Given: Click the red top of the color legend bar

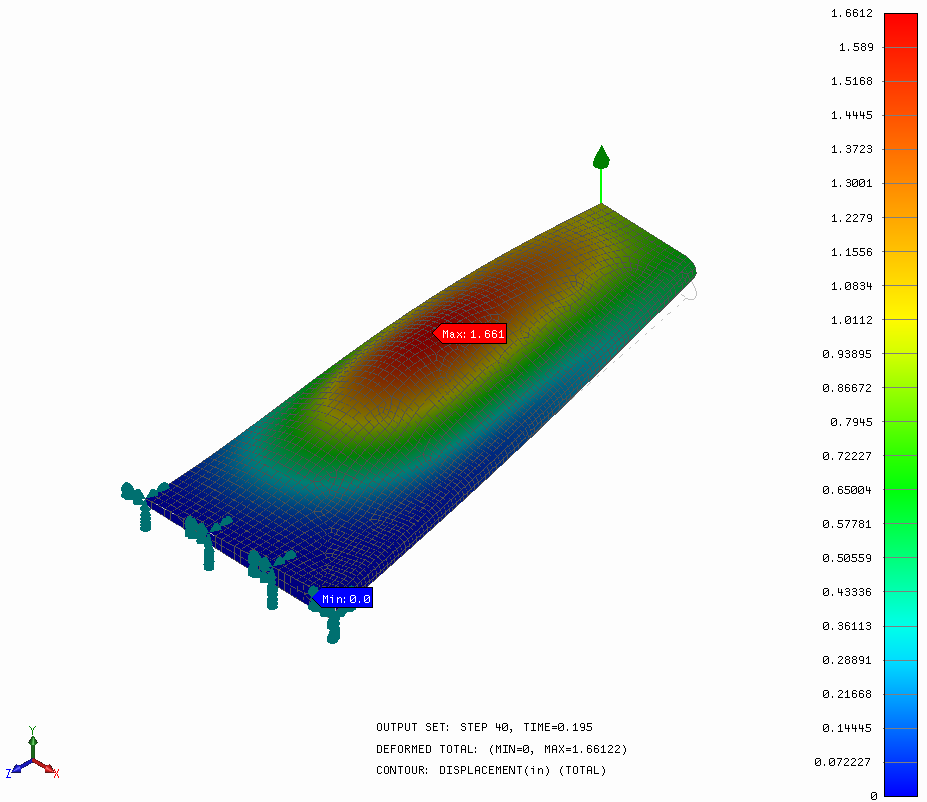Looking at the screenshot, I should click(x=900, y=30).
